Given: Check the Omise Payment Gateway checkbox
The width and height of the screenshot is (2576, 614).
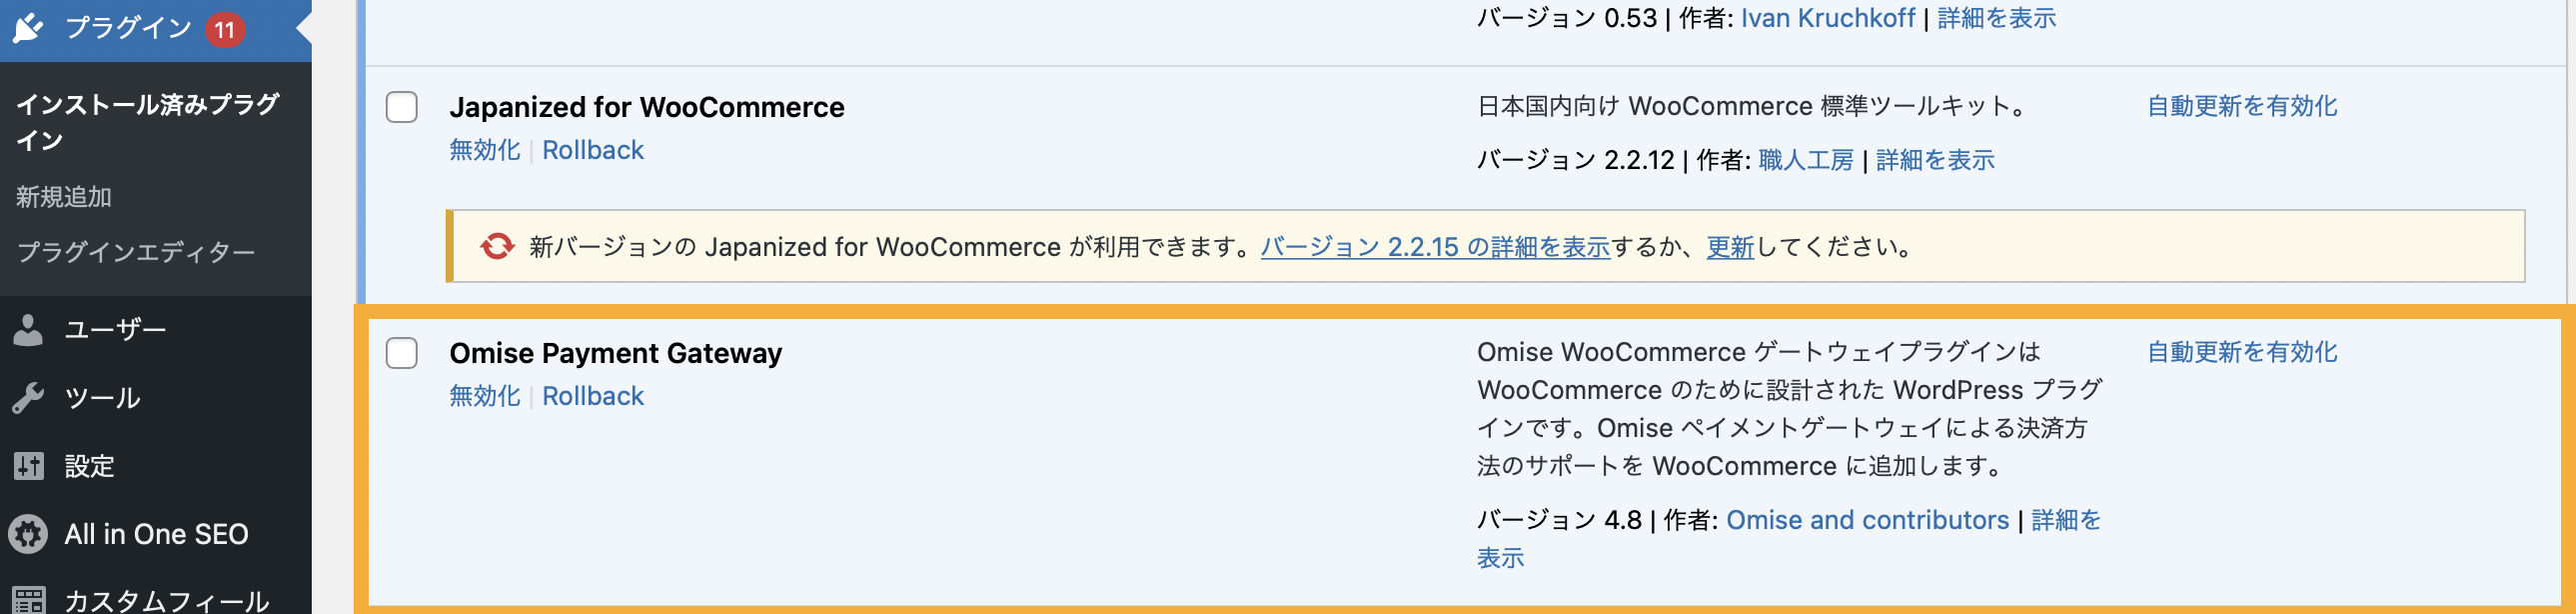Looking at the screenshot, I should click(x=402, y=353).
